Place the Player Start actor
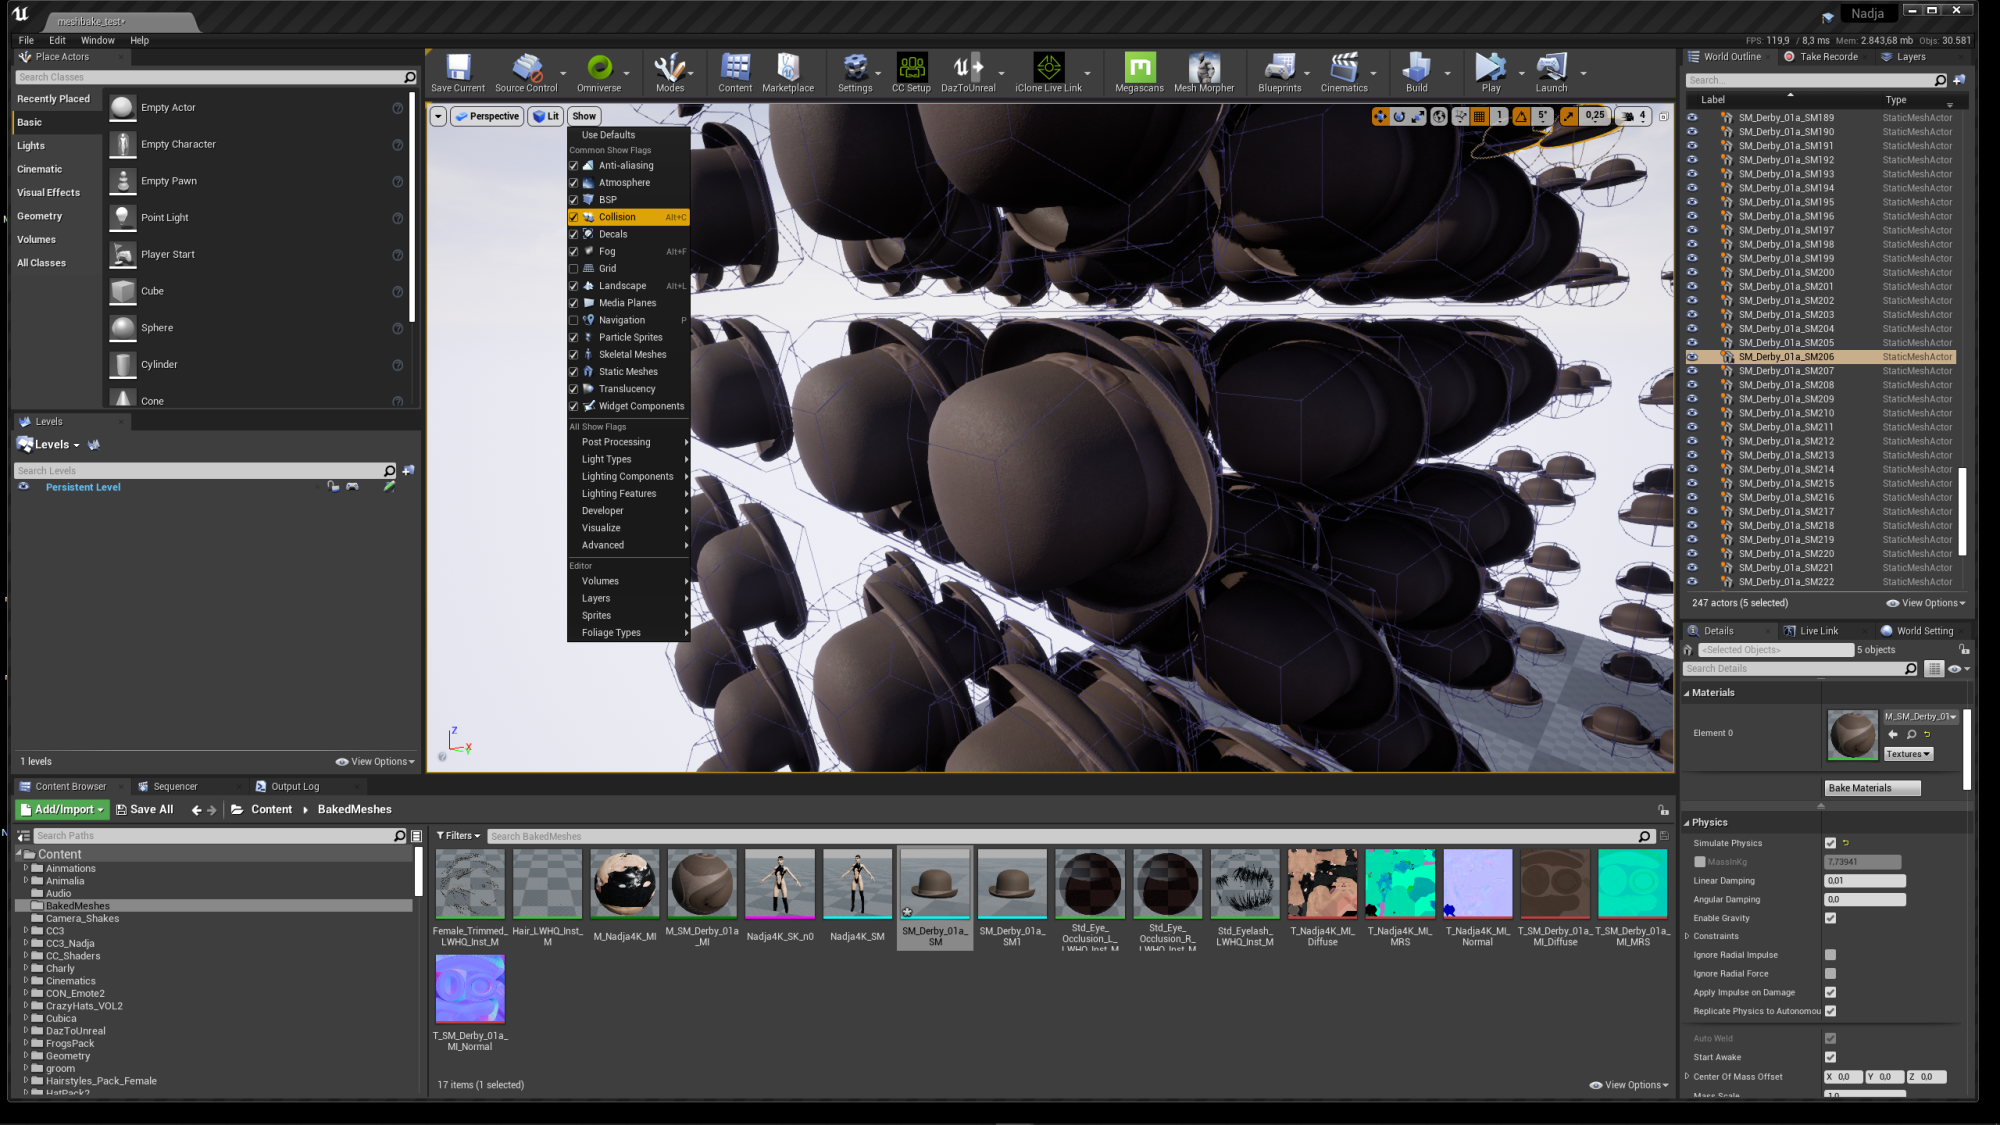The height and width of the screenshot is (1125, 2000). [257, 254]
